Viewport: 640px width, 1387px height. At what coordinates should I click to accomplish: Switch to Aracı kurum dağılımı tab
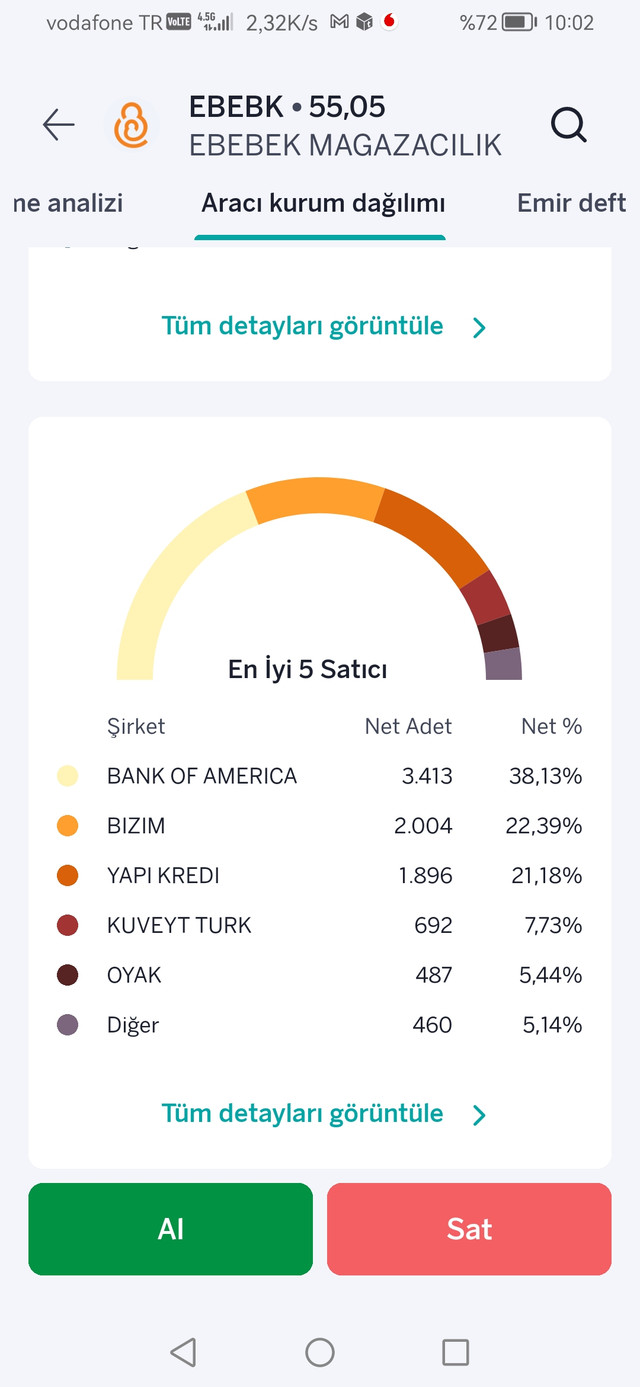(x=323, y=204)
